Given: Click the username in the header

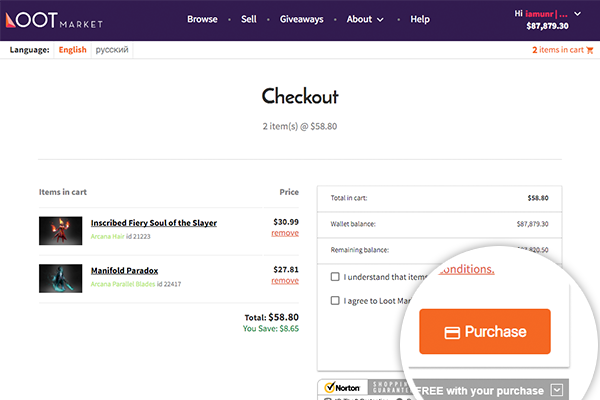Looking at the screenshot, I should [x=546, y=14].
